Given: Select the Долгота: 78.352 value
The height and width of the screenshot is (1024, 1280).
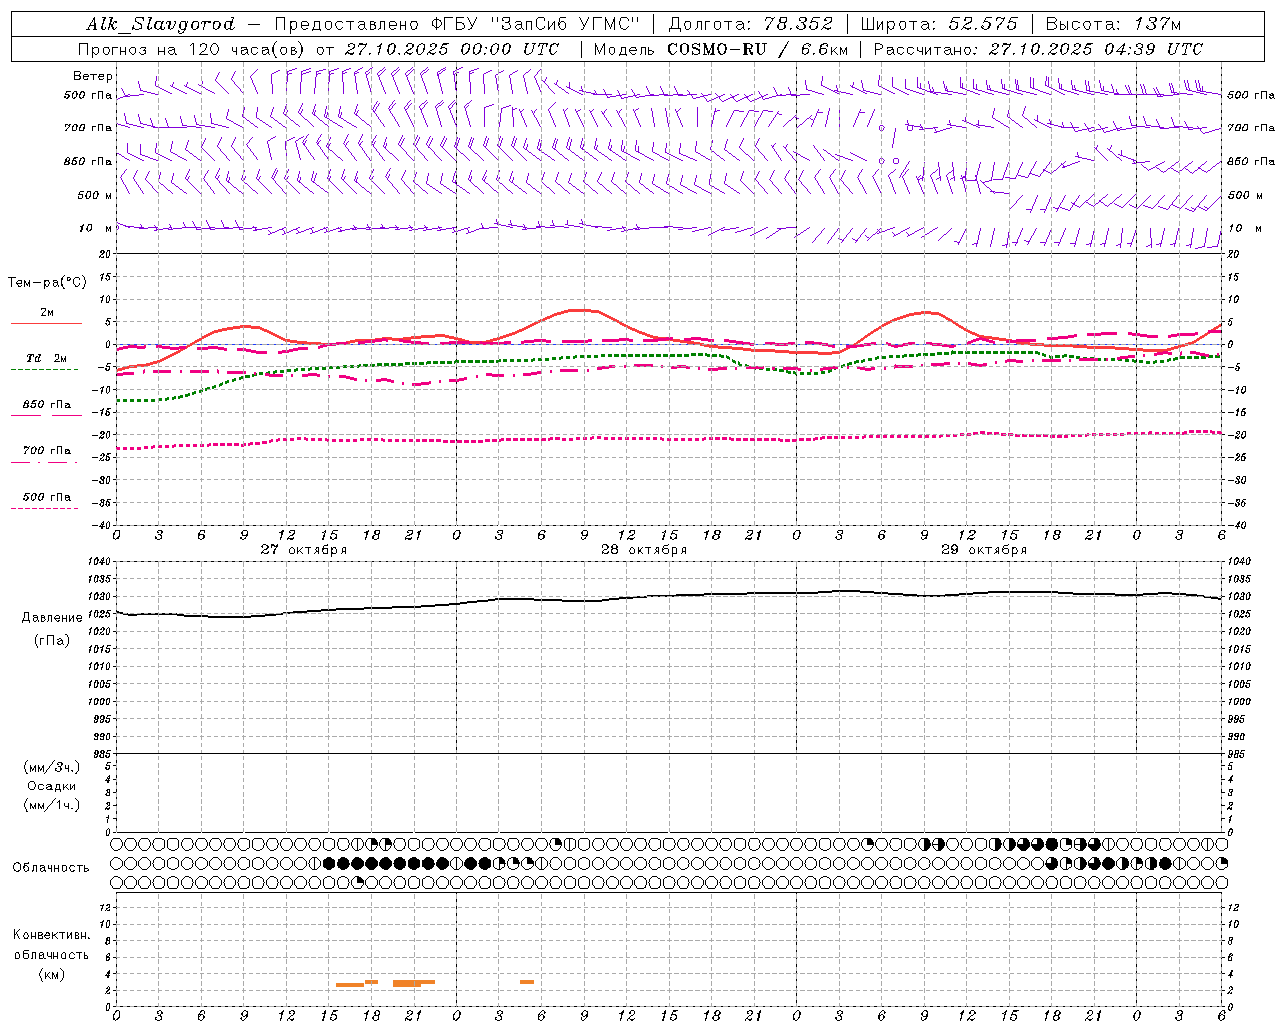Looking at the screenshot, I should click(750, 24).
